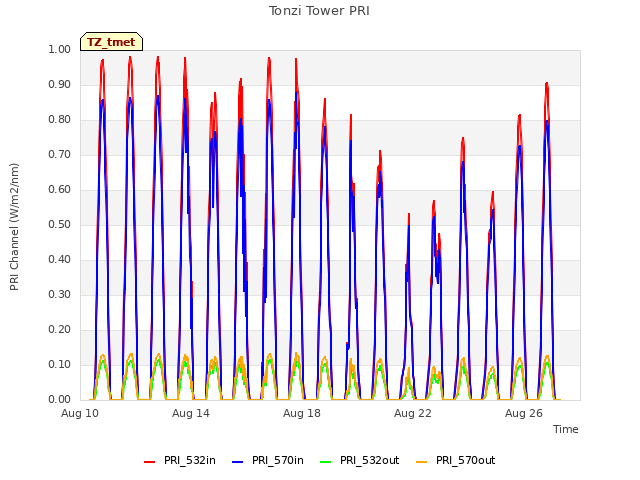Click the TZ_tmet annotation label
The image size is (640, 480).
(111, 42)
